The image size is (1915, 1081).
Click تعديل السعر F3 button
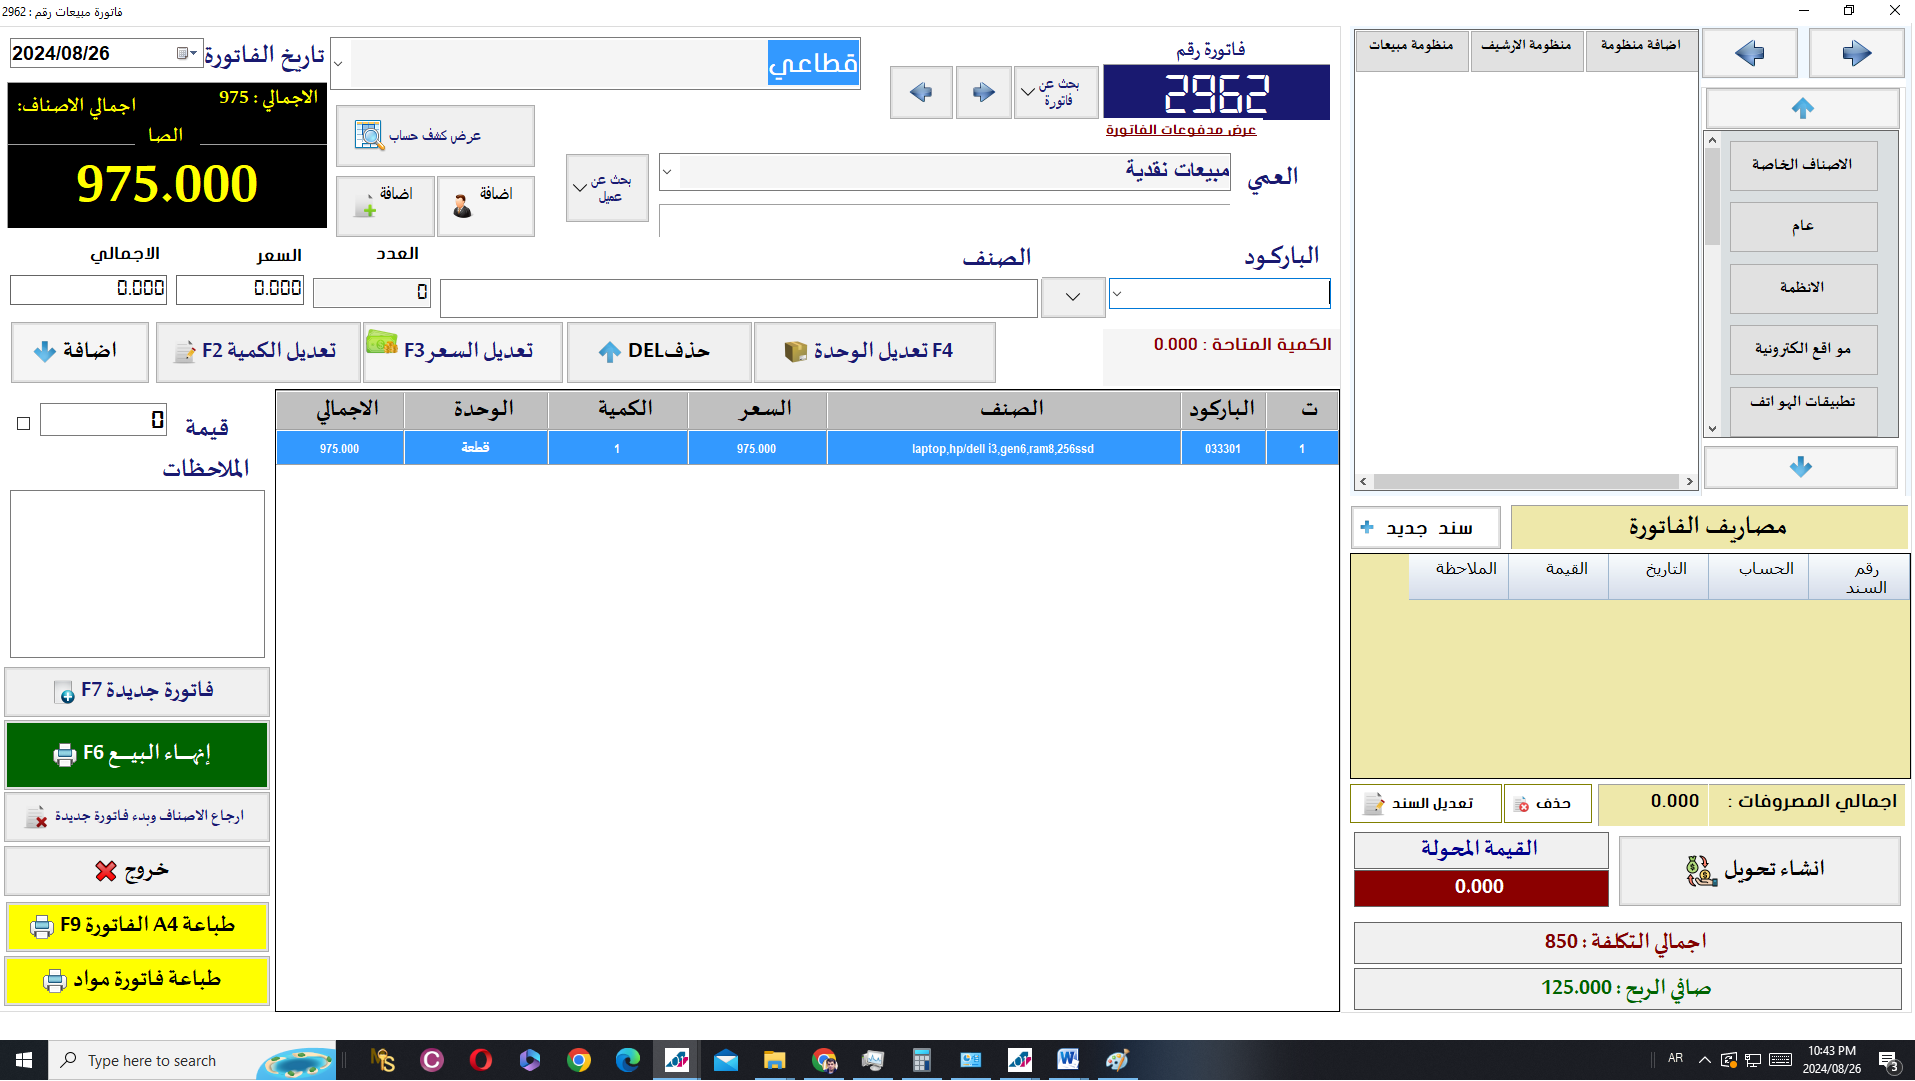click(463, 352)
